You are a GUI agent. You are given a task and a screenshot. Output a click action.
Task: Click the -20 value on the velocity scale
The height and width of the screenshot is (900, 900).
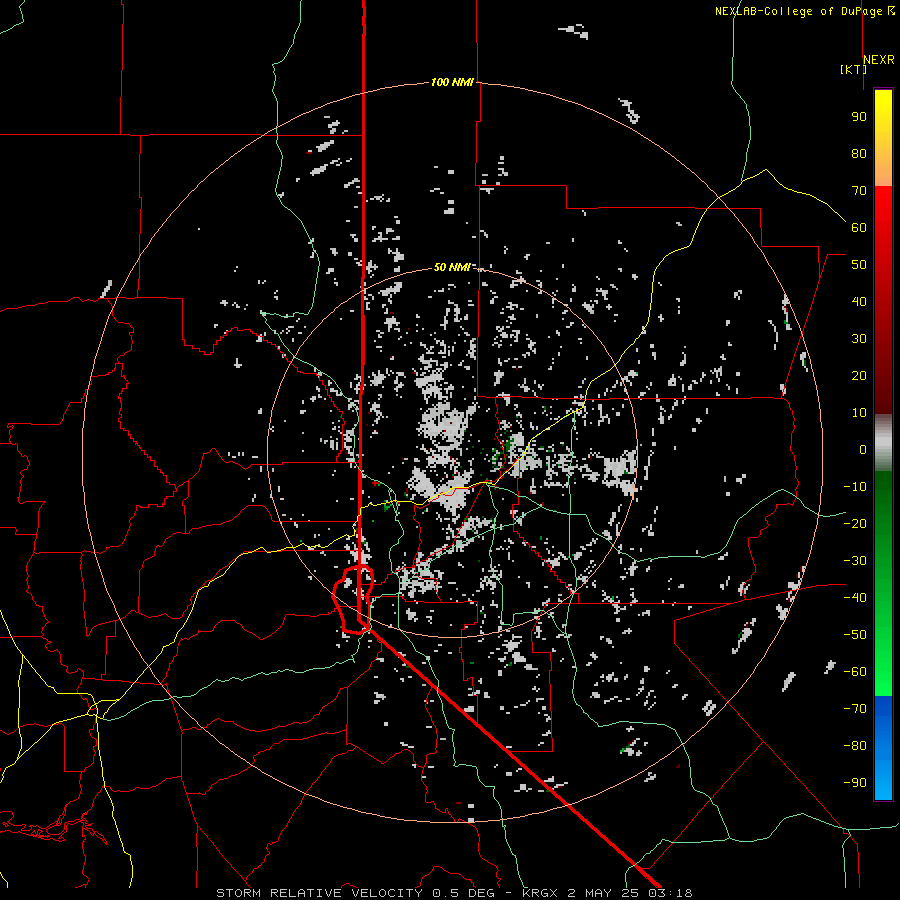click(x=855, y=523)
